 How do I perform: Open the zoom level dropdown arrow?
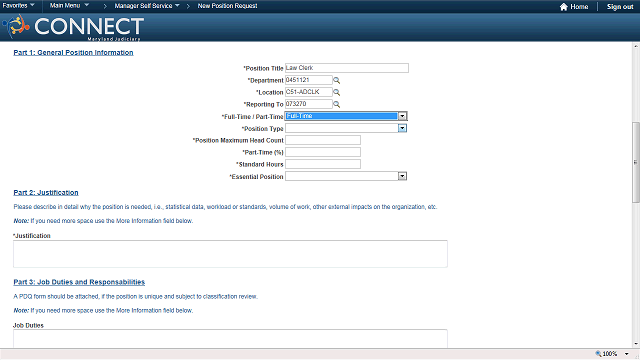pyautogui.click(x=627, y=354)
